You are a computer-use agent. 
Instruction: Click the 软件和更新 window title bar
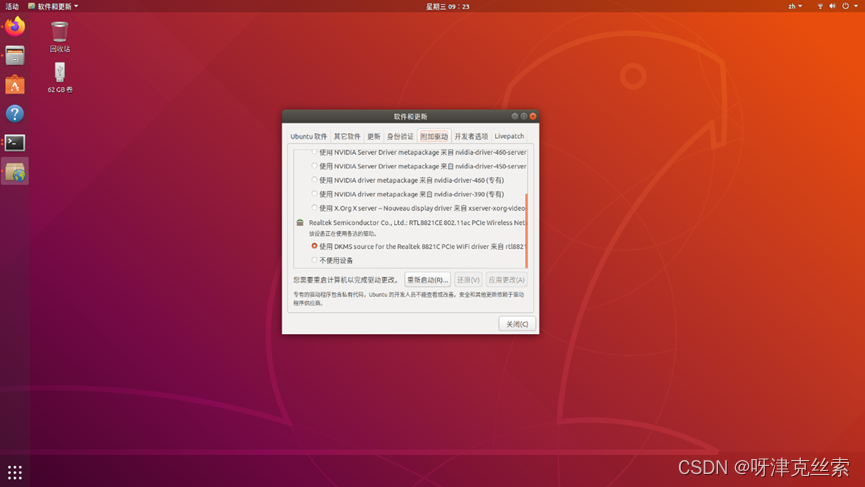tap(410, 116)
